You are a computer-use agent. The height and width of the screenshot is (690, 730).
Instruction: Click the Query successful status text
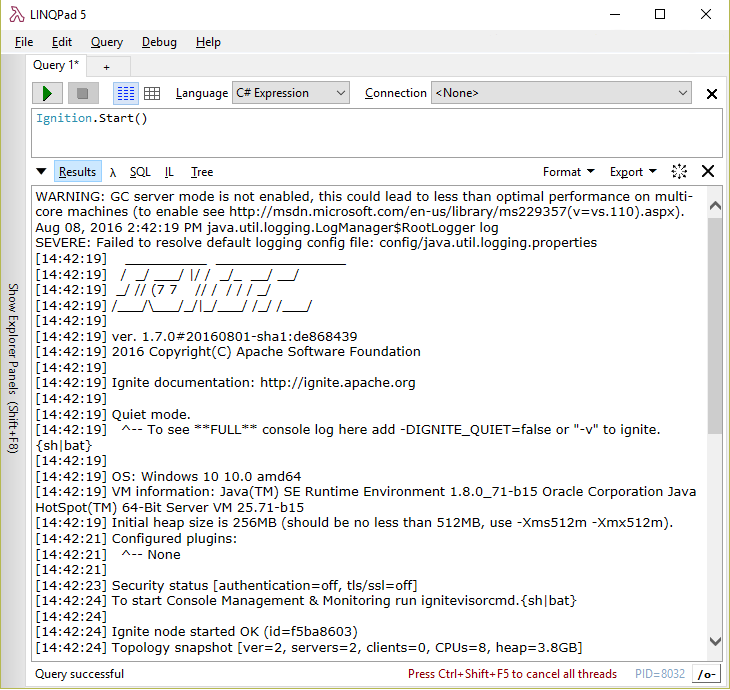(80, 674)
